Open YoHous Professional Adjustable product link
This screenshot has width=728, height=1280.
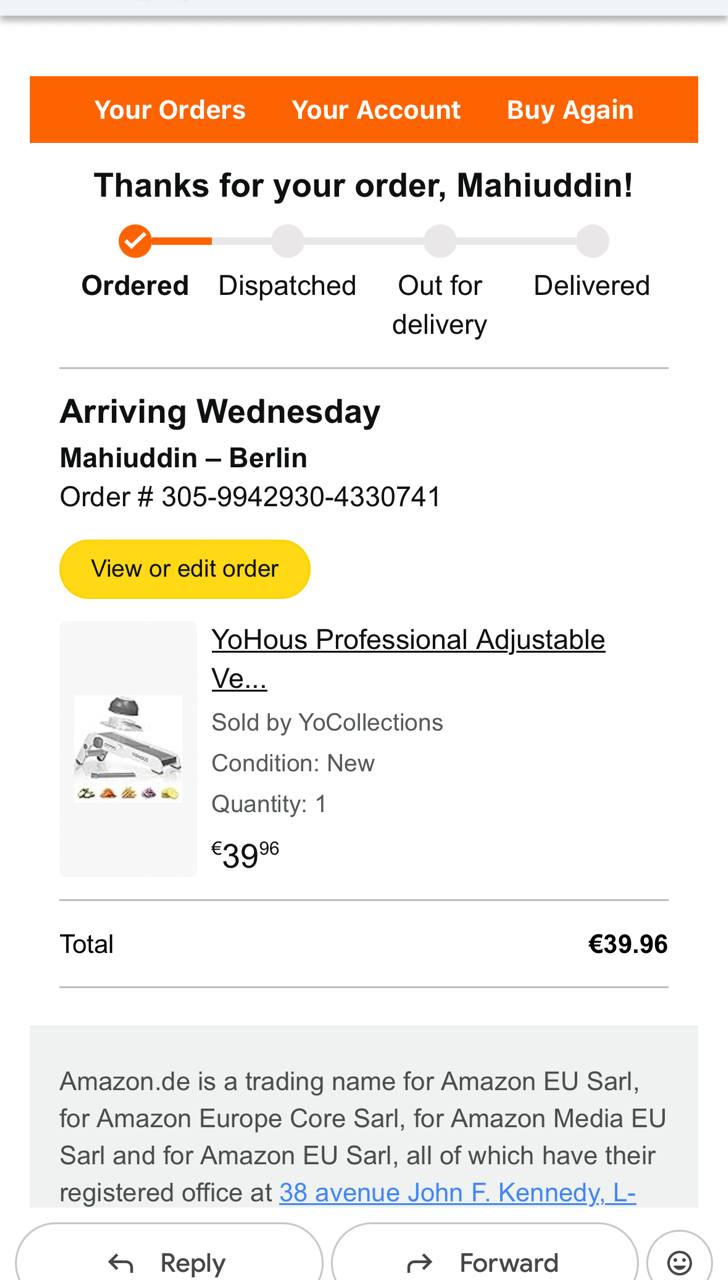pos(408,640)
